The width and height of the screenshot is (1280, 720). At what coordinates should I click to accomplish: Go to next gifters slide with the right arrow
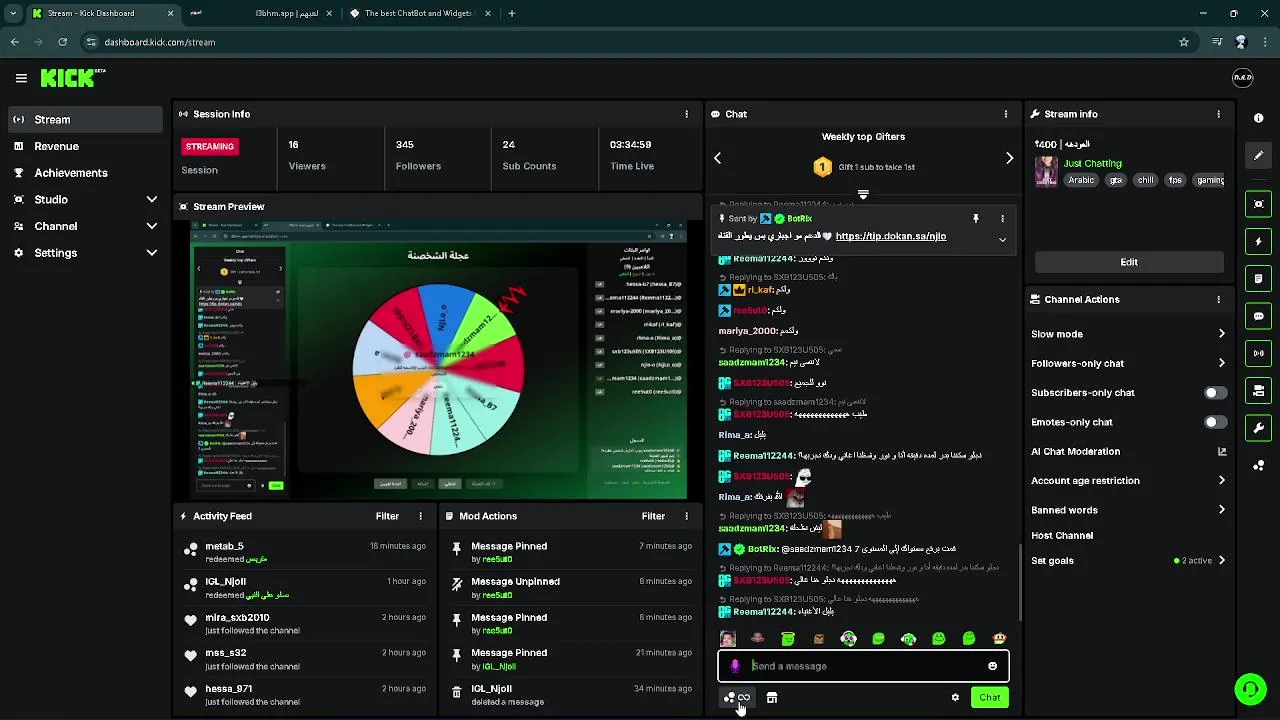click(x=1009, y=158)
